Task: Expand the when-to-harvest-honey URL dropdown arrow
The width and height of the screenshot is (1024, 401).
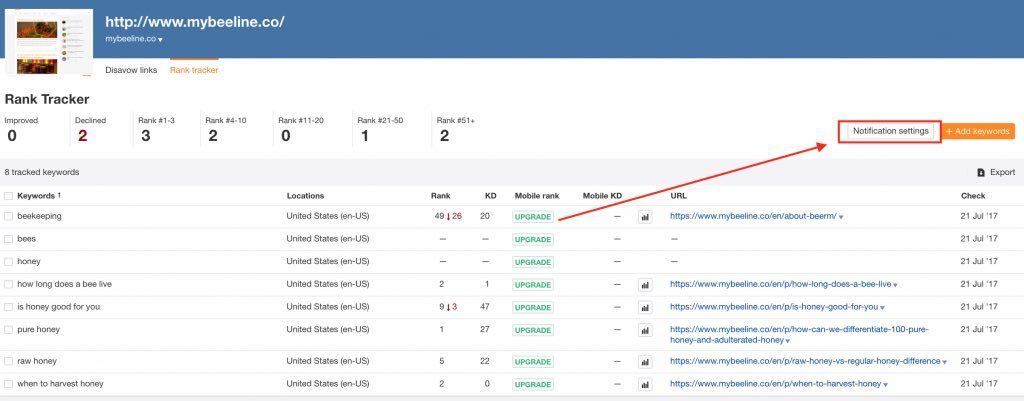Action: click(884, 385)
